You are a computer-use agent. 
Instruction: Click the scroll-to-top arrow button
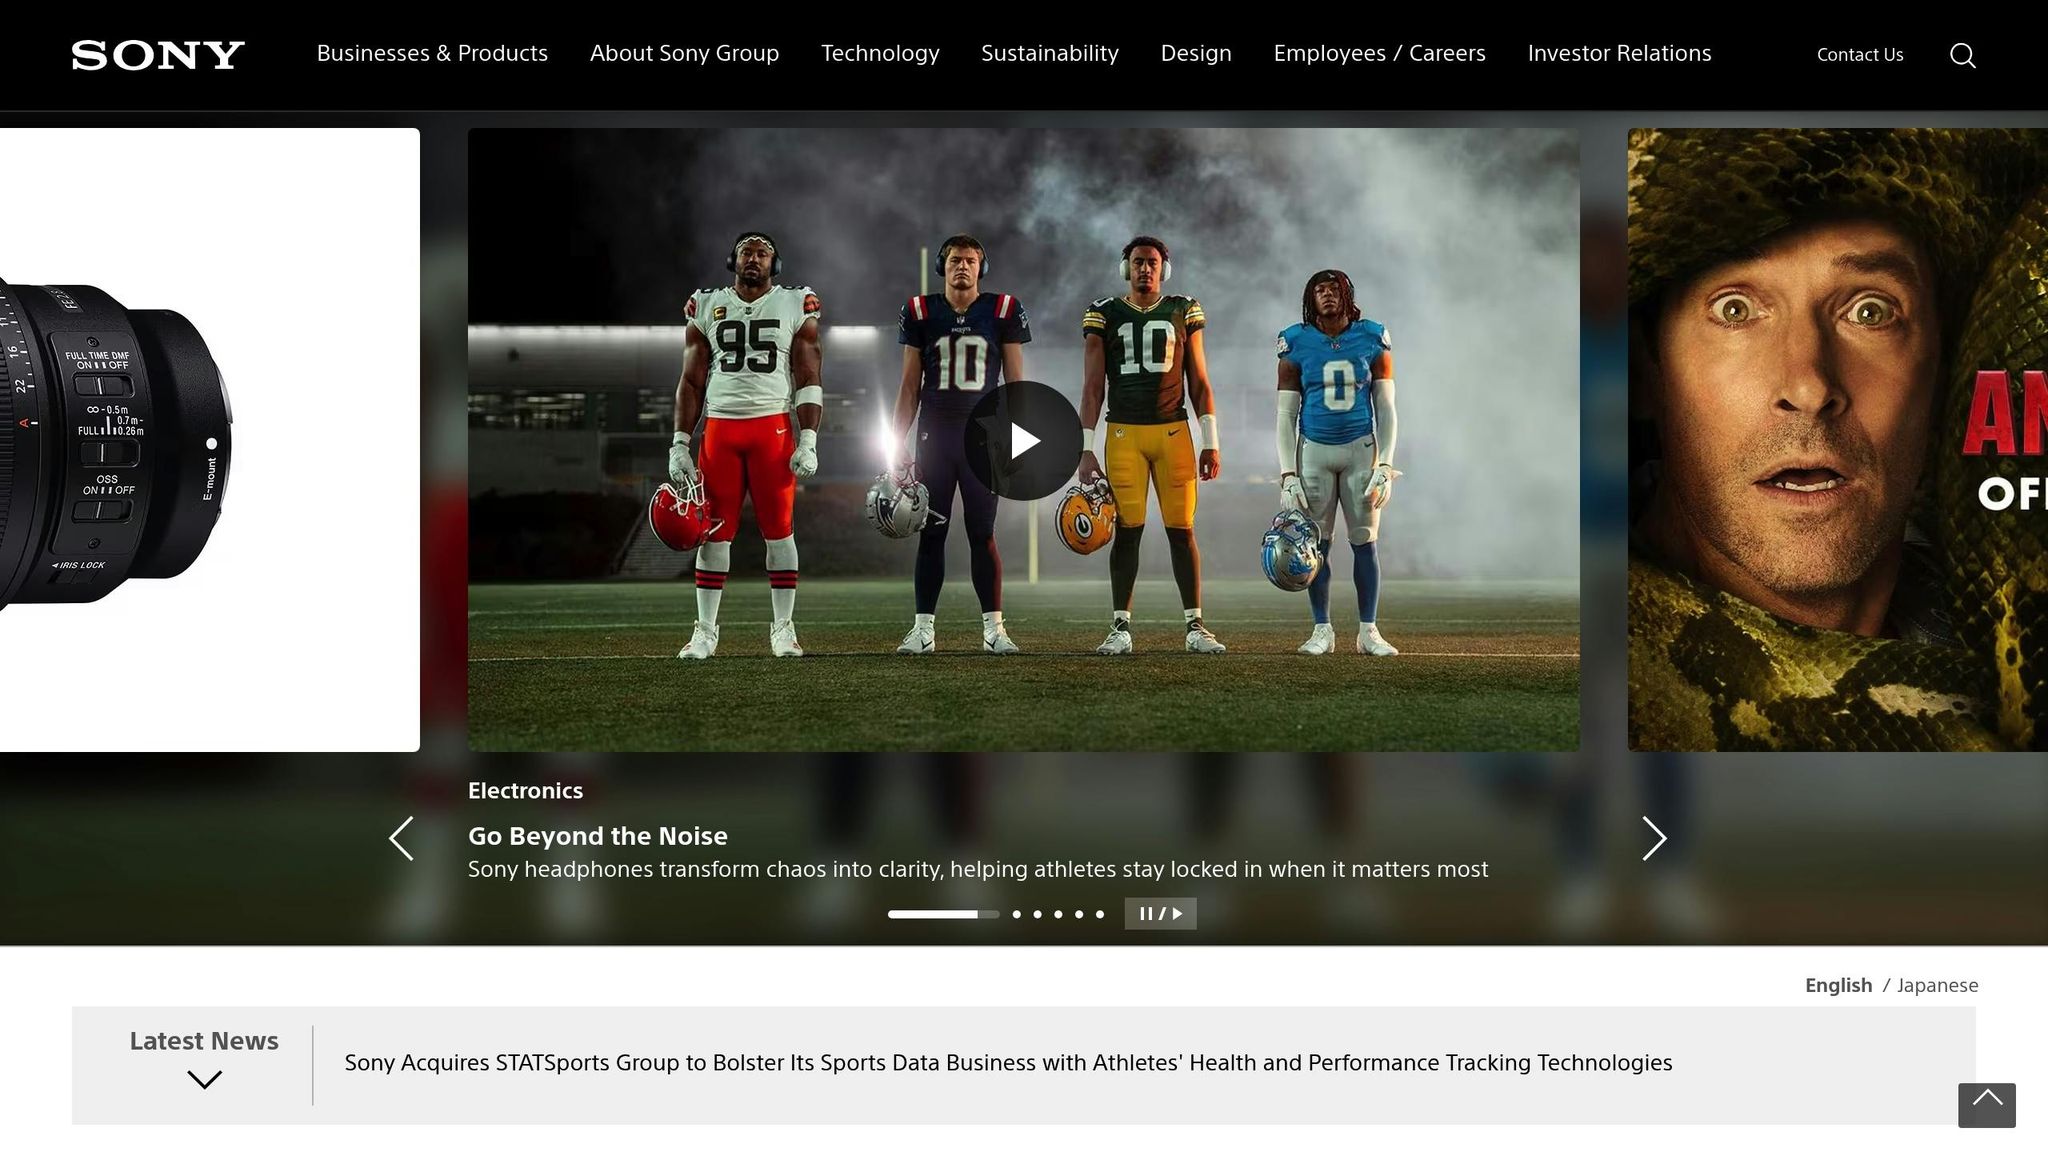tap(1986, 1104)
